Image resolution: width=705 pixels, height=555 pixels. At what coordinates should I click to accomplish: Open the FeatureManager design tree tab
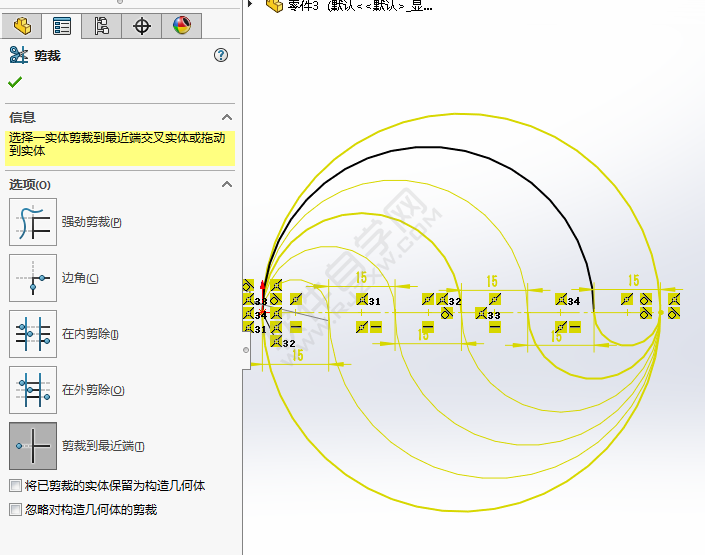(x=22, y=26)
